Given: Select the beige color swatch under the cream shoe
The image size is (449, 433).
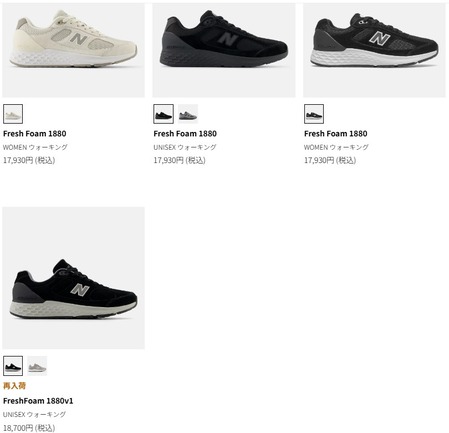Looking at the screenshot, I should point(13,114).
